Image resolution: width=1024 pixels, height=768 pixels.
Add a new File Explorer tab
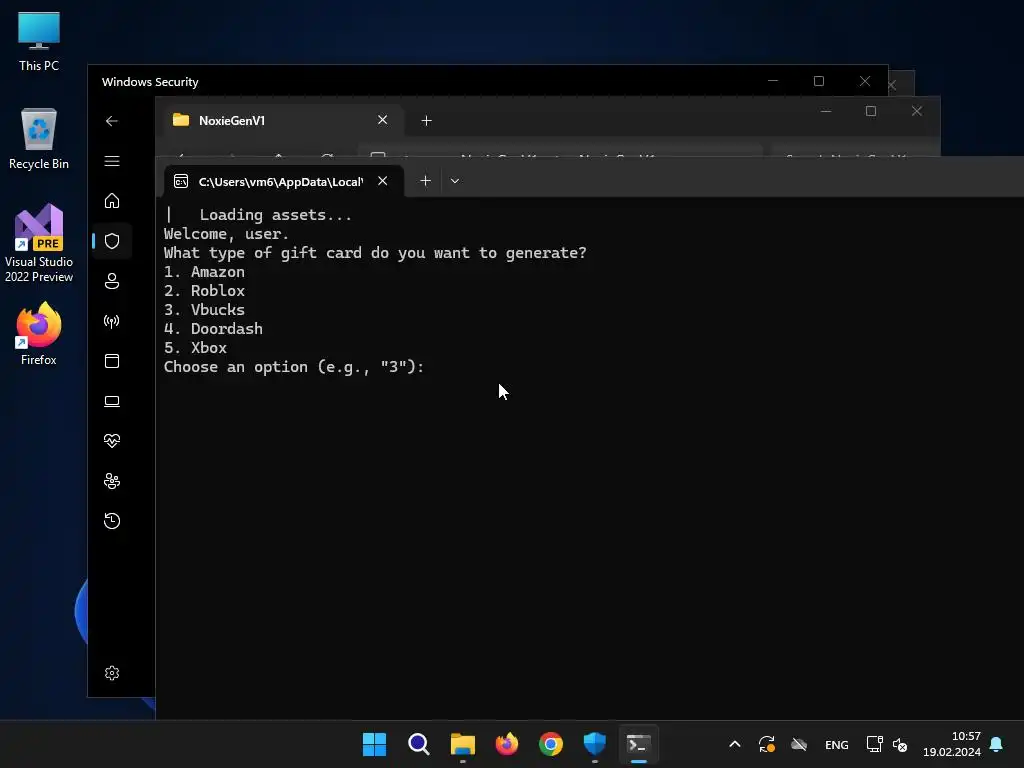pos(426,121)
